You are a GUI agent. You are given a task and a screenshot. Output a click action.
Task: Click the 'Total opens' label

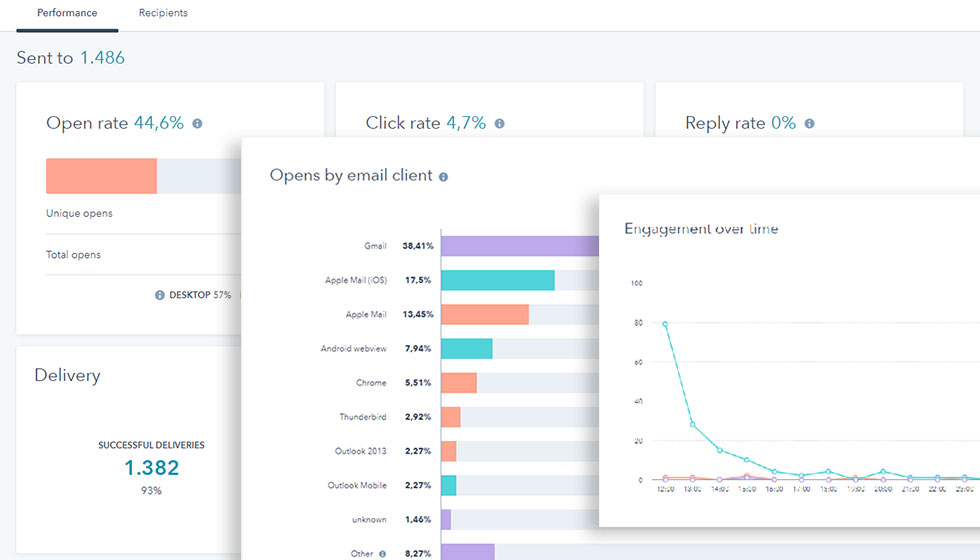click(x=73, y=254)
